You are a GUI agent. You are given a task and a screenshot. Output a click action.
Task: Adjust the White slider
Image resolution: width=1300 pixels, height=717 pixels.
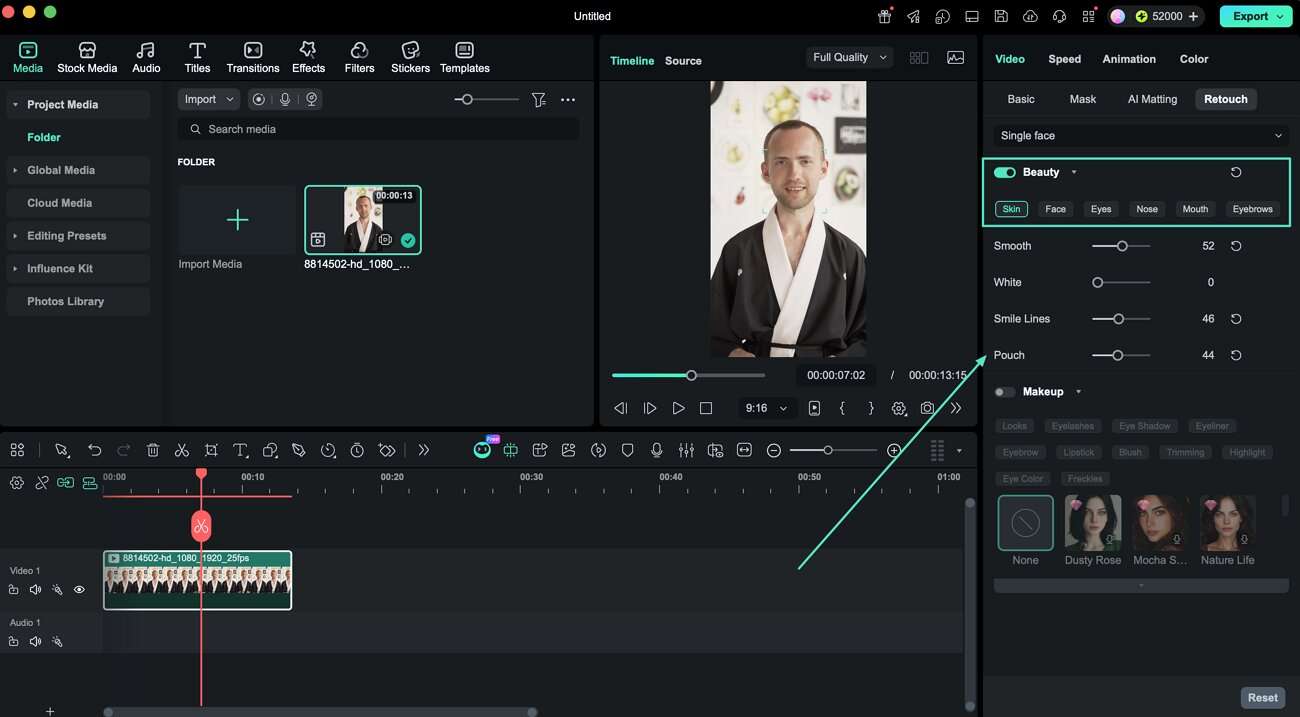pos(1121,283)
